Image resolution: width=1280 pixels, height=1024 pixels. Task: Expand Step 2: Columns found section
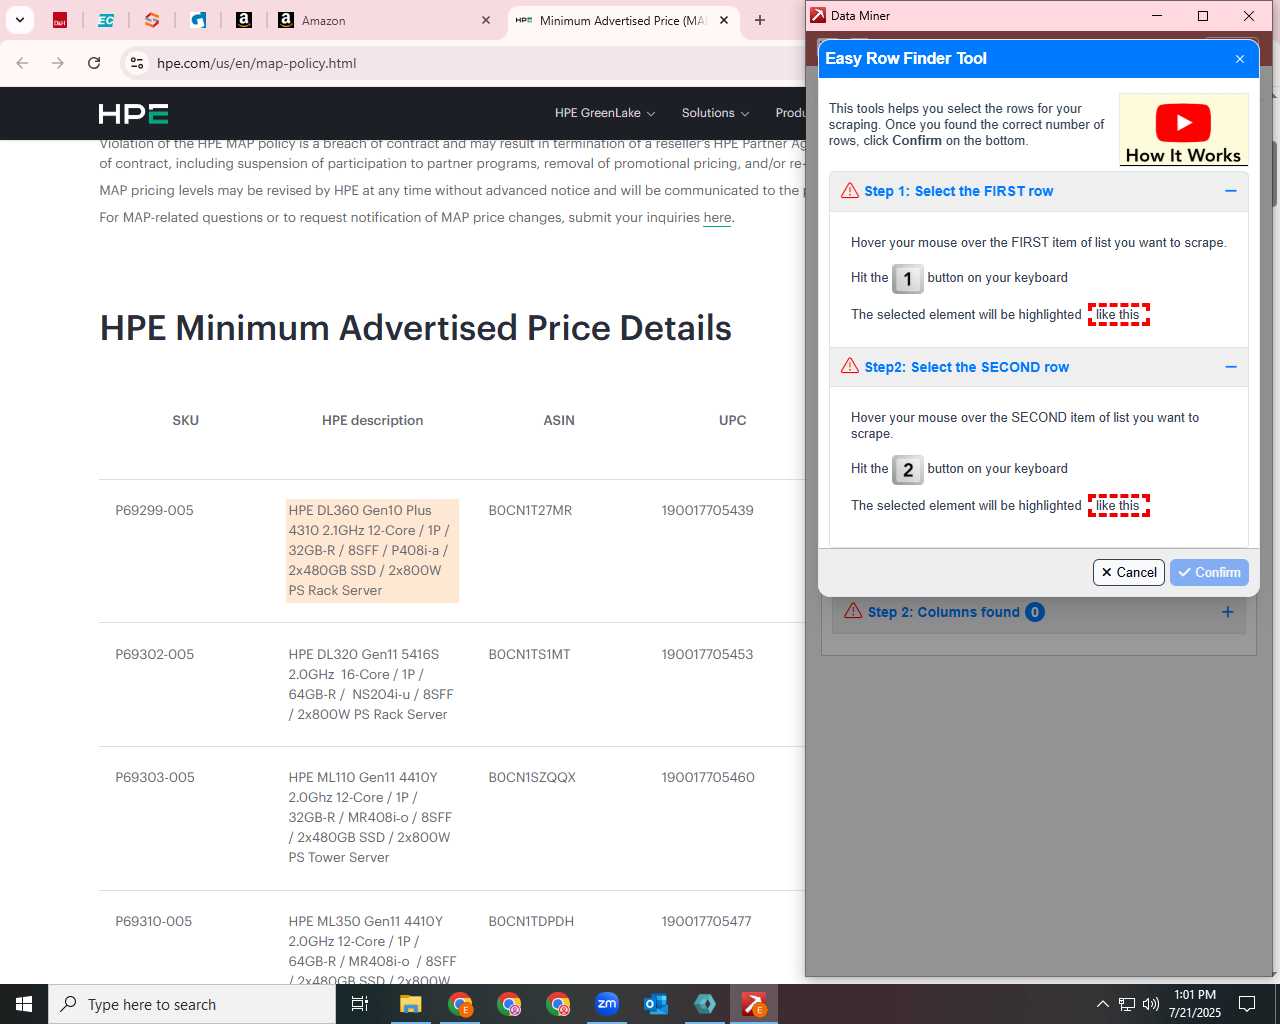pyautogui.click(x=1227, y=612)
